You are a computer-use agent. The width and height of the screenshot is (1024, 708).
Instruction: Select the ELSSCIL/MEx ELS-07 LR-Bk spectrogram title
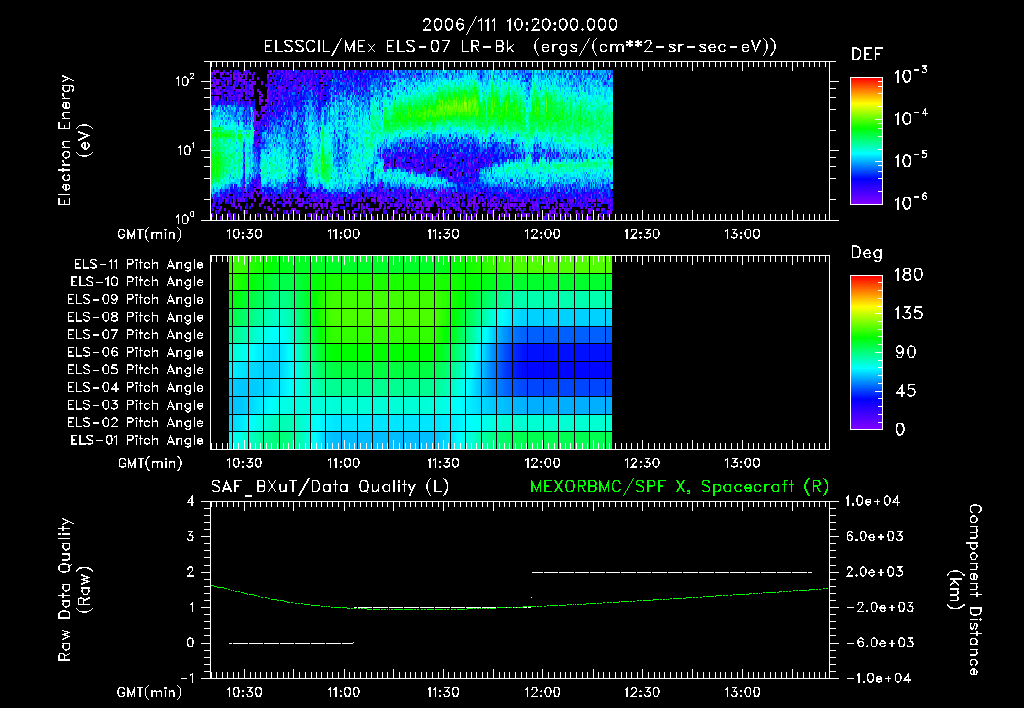[520, 47]
